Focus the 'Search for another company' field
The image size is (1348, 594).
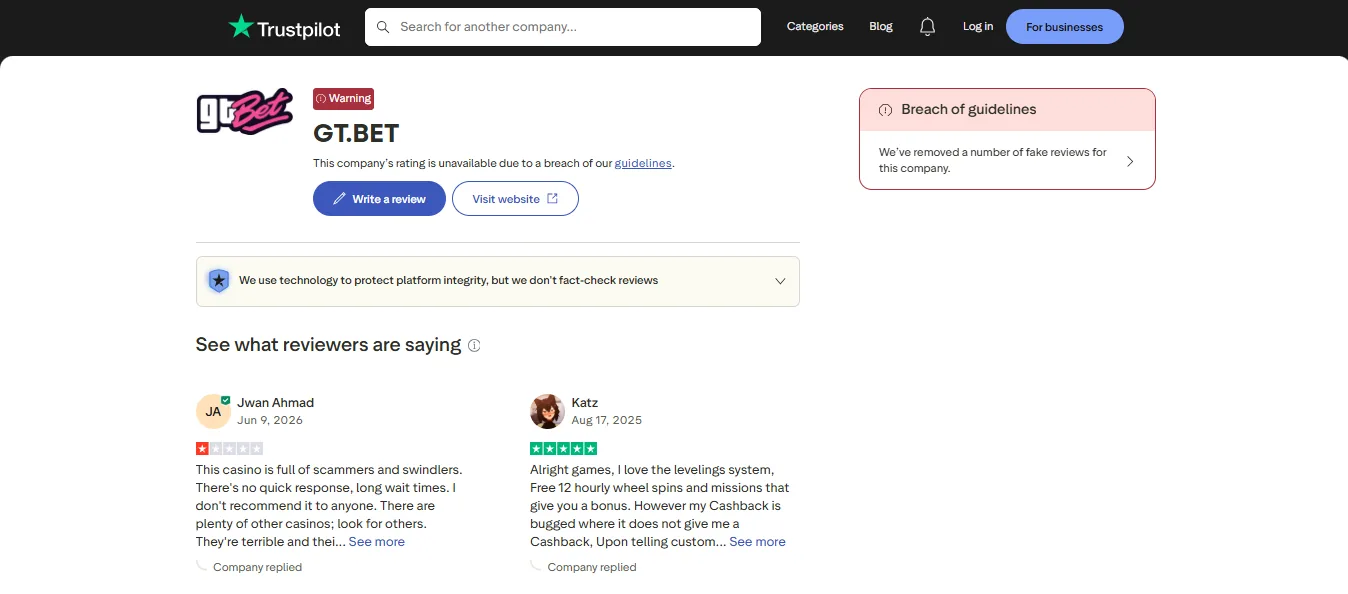point(563,27)
